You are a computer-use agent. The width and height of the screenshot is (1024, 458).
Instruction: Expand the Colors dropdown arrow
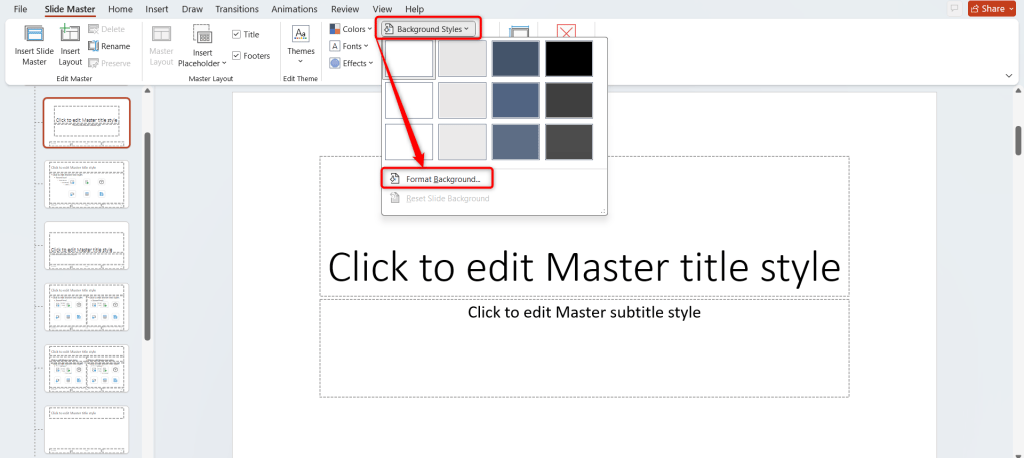[x=370, y=29]
